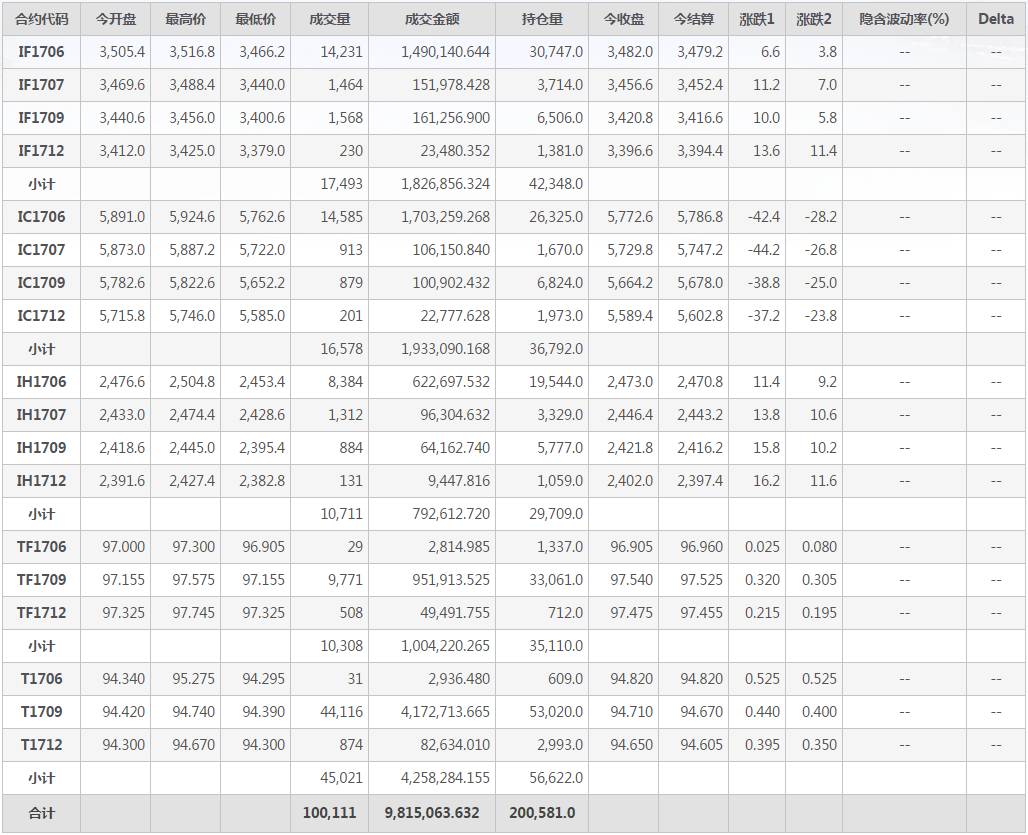Click the 今结算 column header
Viewport: 1028px width, 835px height.
pos(694,19)
